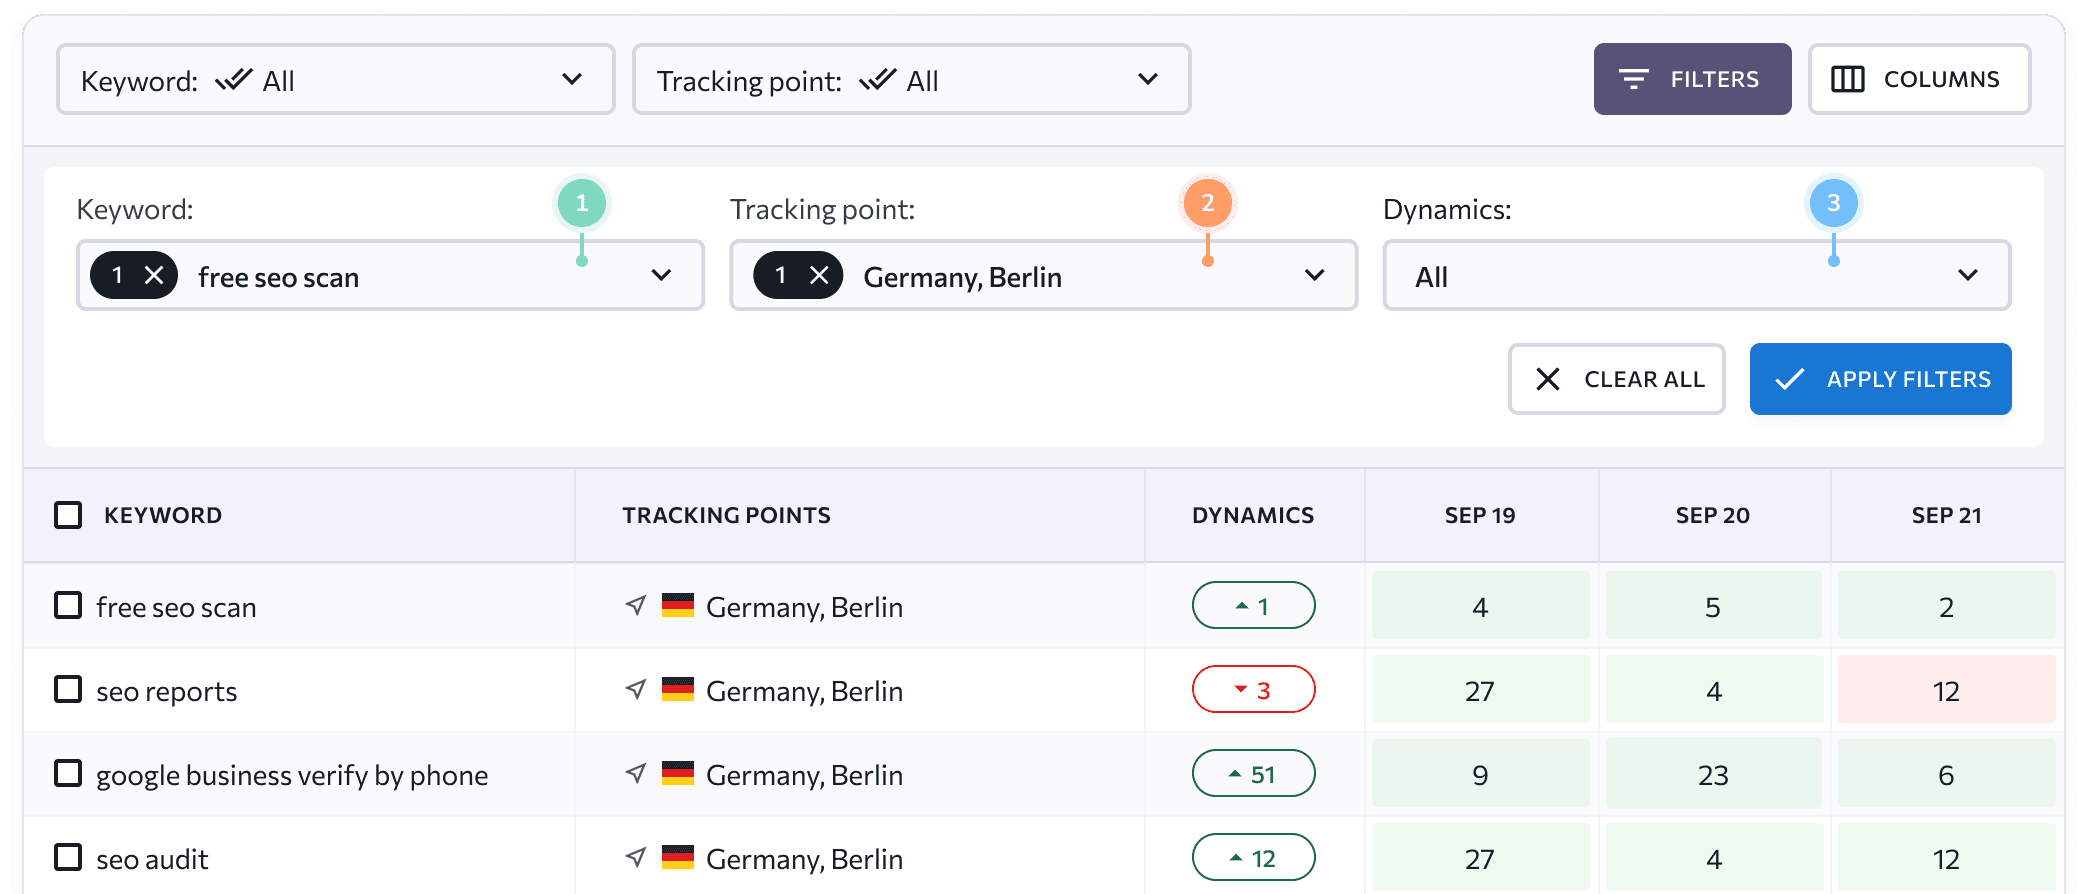This screenshot has height=894, width=2088.
Task: Click the Sep 21 column header
Action: 1946,515
